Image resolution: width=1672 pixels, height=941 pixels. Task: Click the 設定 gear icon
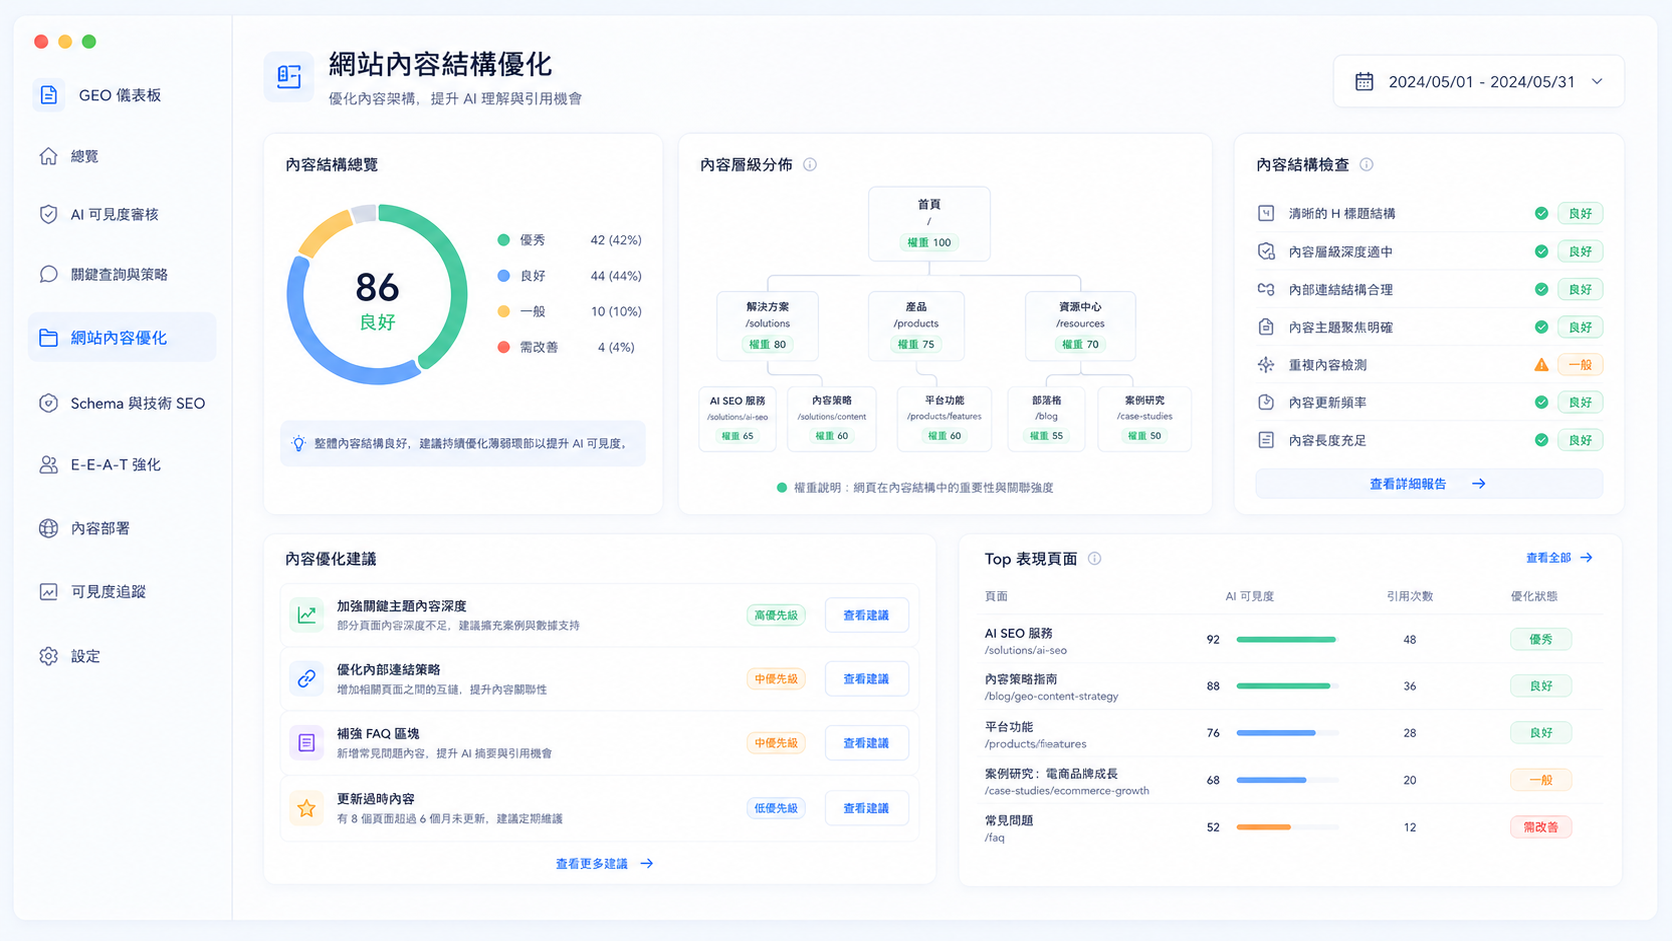48,656
